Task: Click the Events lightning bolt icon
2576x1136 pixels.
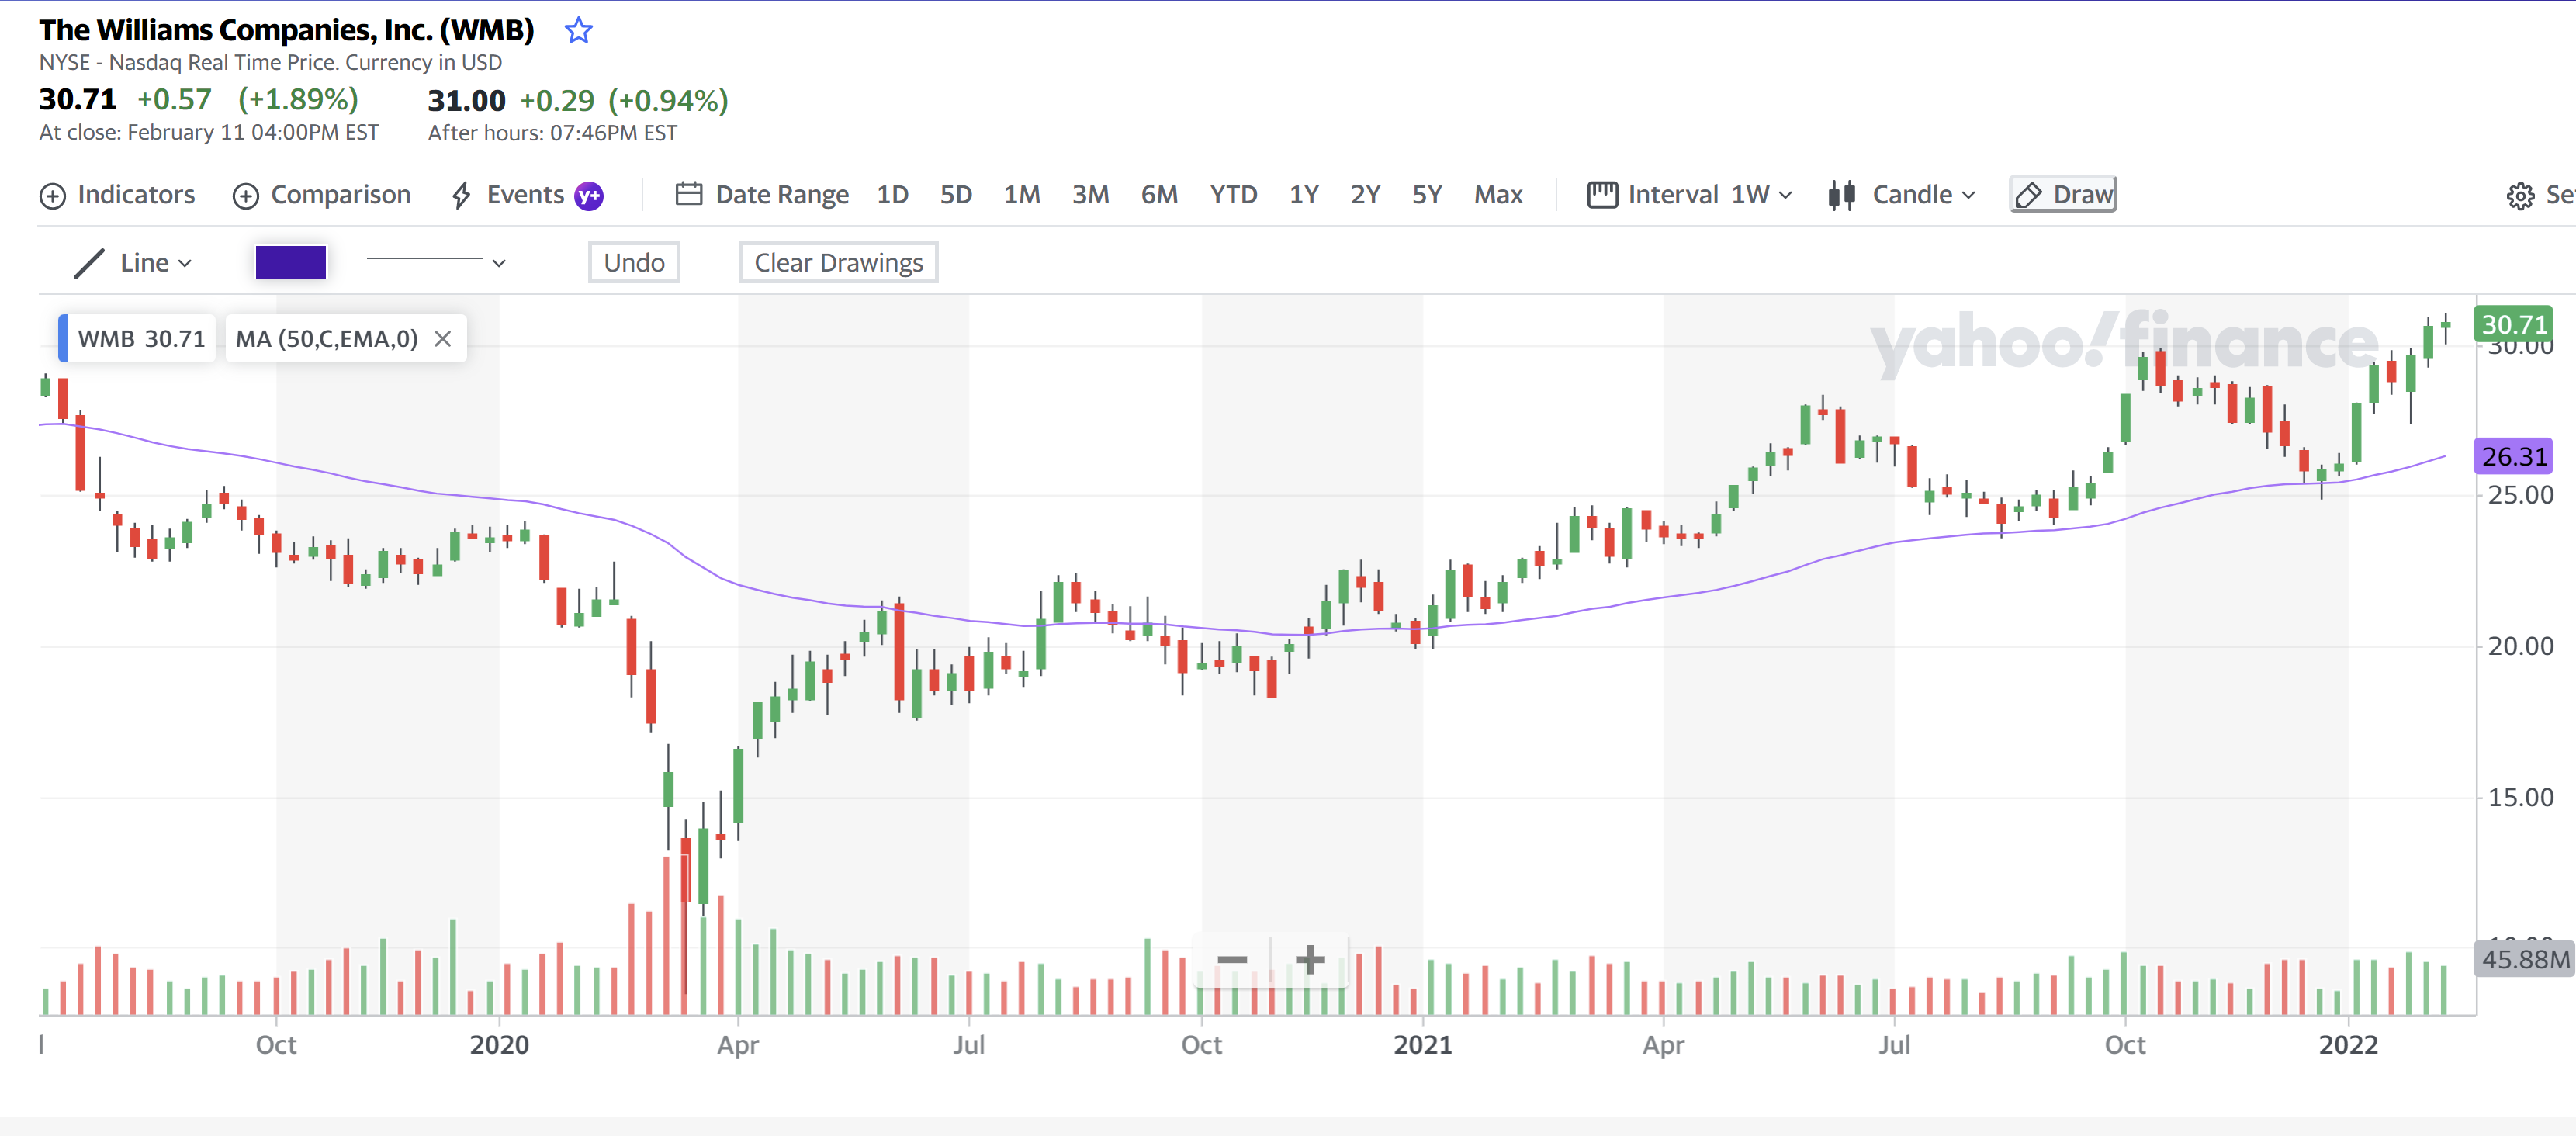Action: click(461, 195)
